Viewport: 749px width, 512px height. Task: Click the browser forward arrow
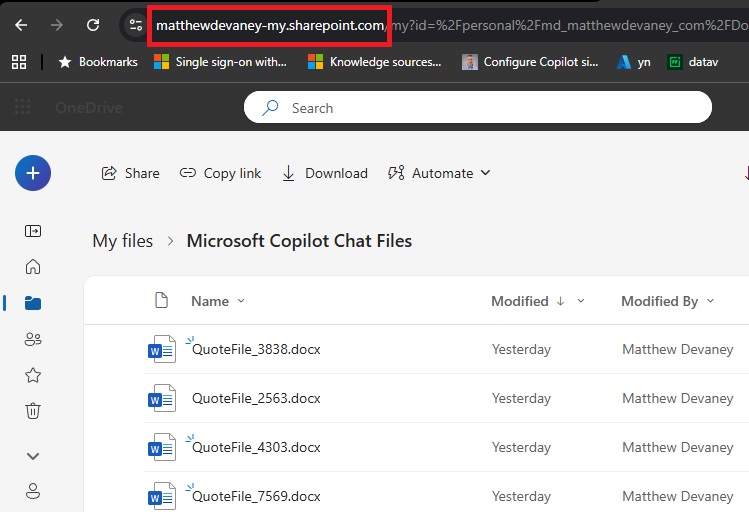[57, 25]
